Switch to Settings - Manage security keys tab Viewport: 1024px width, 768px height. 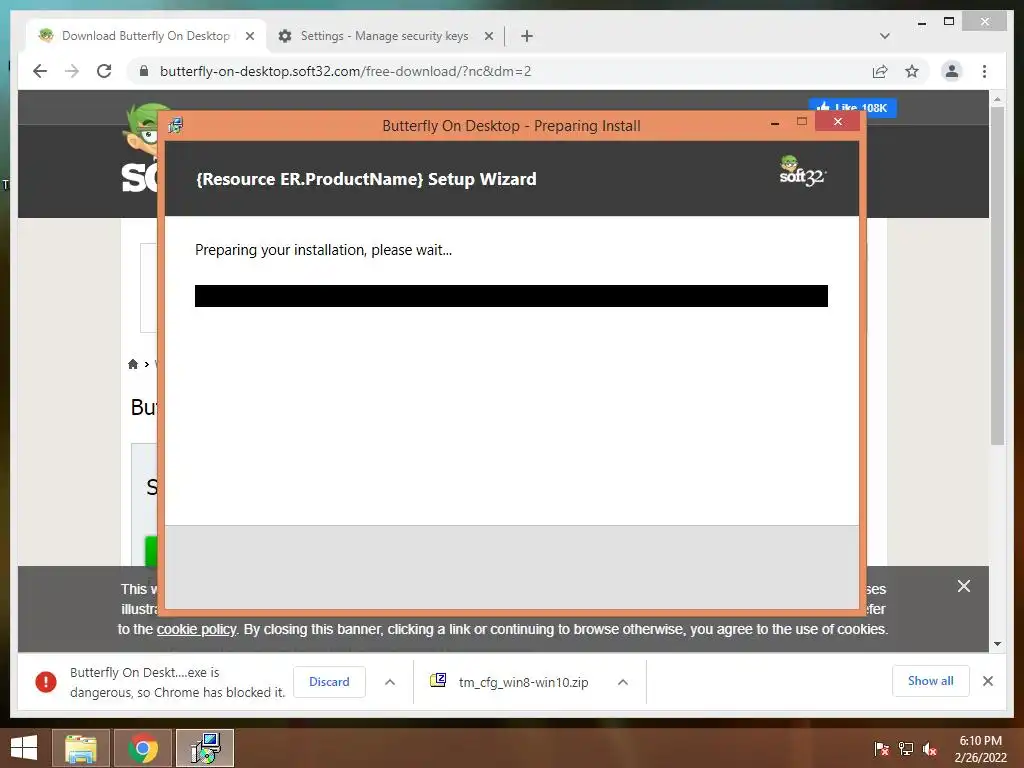click(x=384, y=36)
